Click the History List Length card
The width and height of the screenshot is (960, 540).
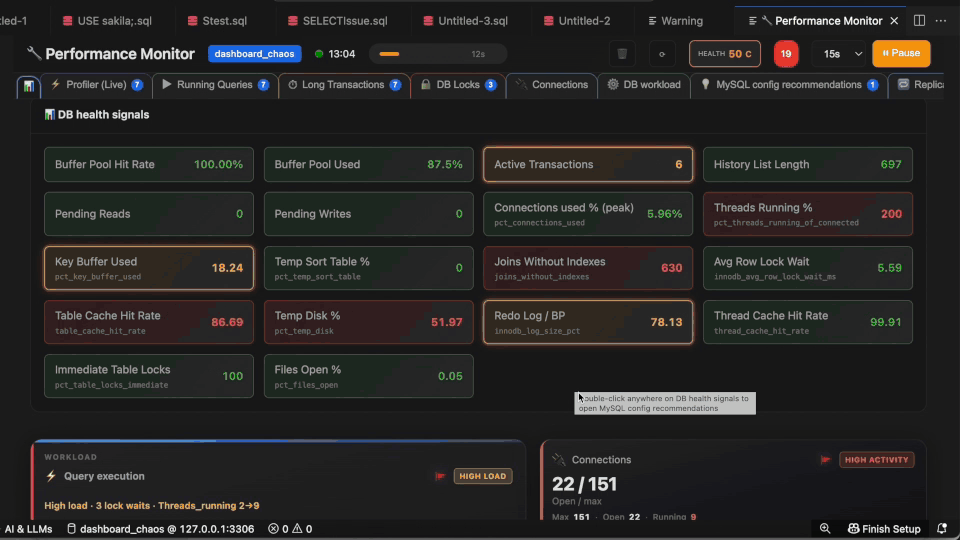(x=808, y=164)
